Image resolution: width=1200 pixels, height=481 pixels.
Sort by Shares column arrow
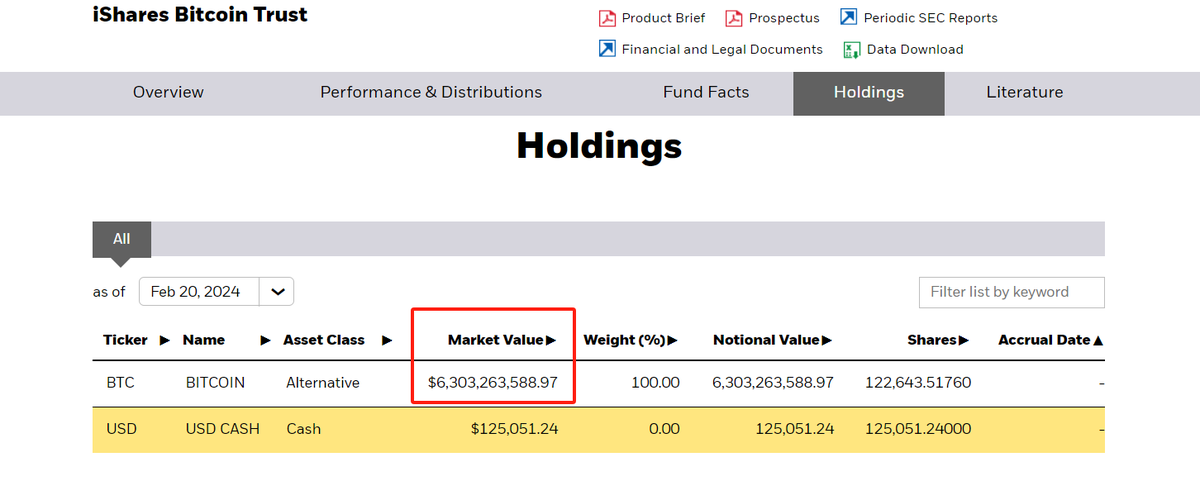click(x=964, y=340)
